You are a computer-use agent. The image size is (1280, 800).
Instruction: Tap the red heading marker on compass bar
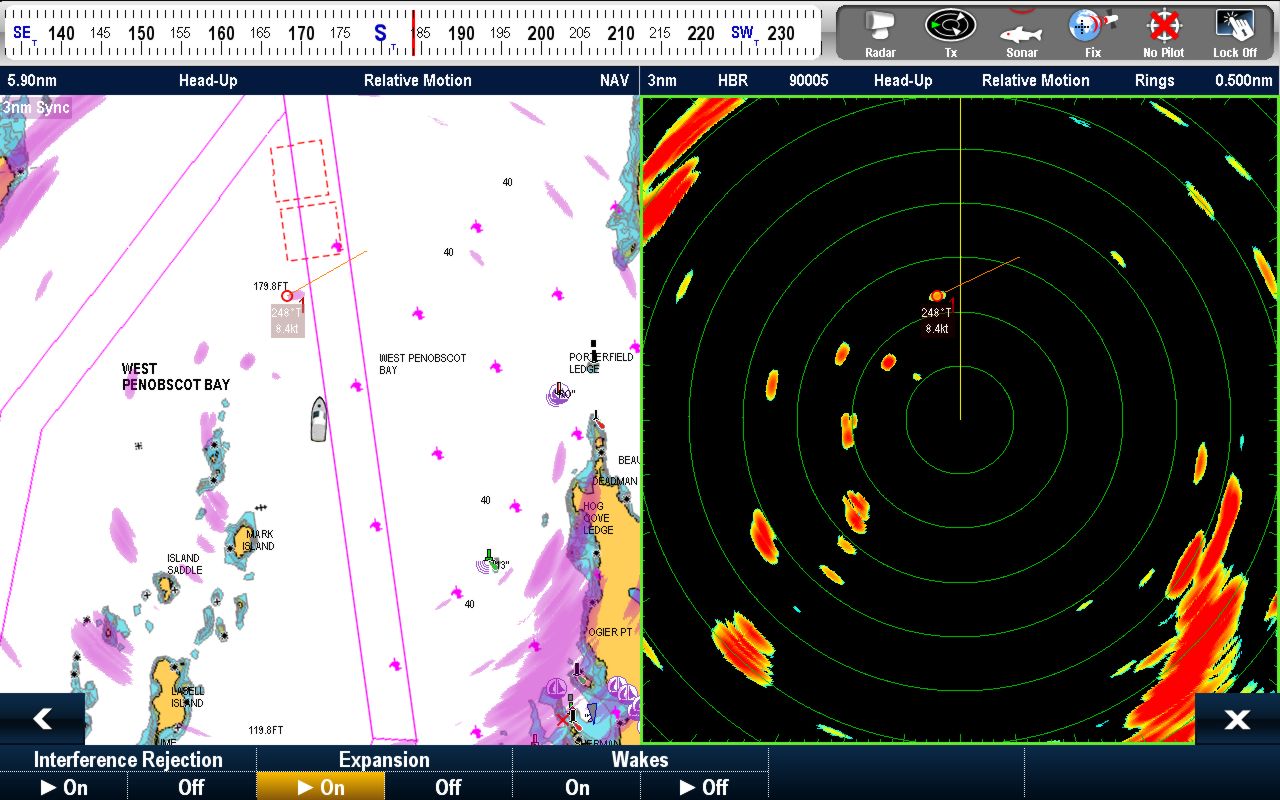pyautogui.click(x=413, y=33)
